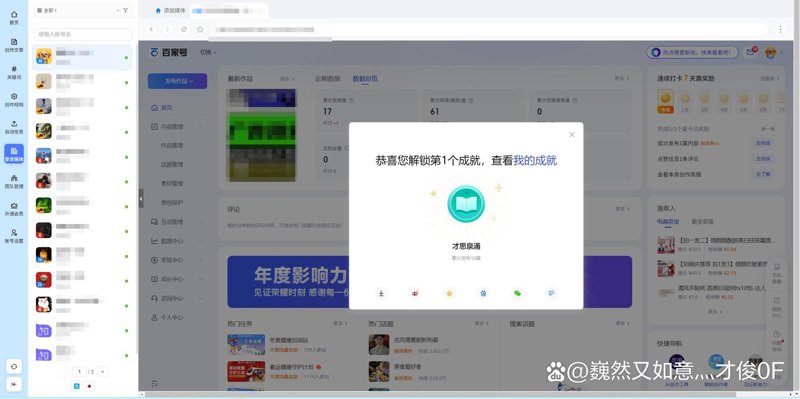800x399 pixels.
Task: Select the first account with dog avatar
Action: (x=82, y=57)
